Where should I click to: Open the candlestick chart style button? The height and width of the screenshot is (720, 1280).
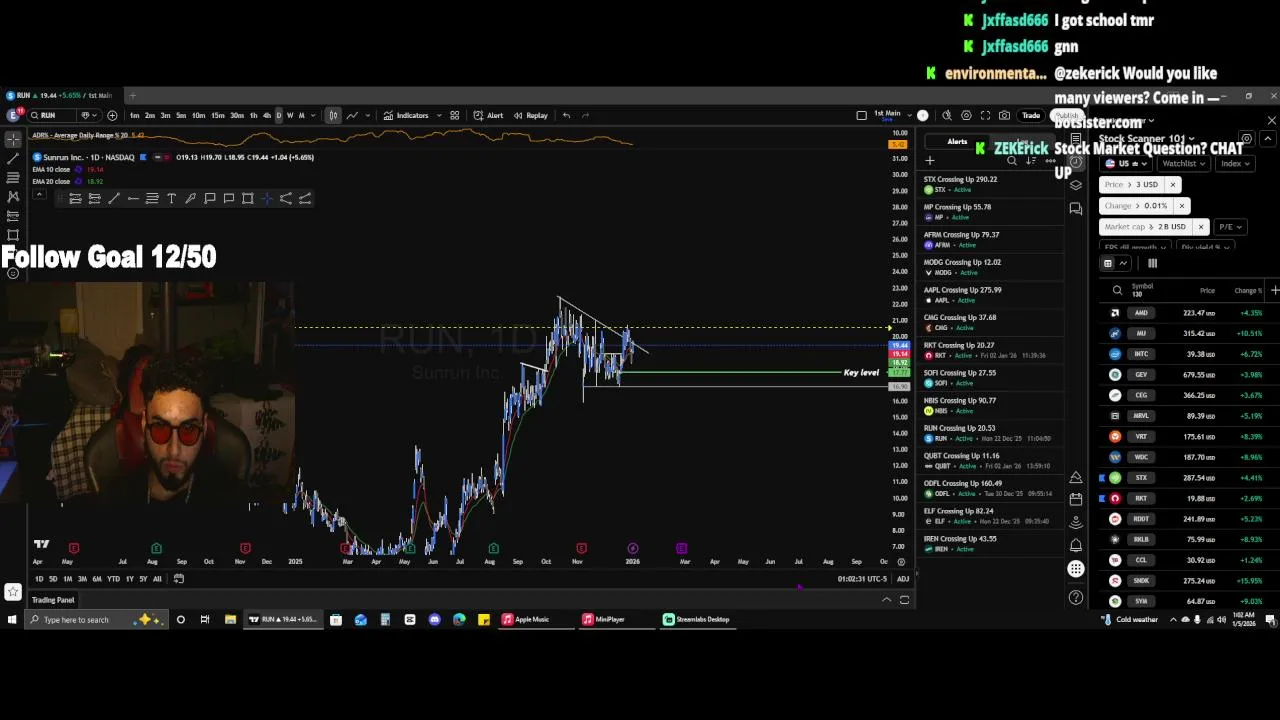tap(333, 115)
